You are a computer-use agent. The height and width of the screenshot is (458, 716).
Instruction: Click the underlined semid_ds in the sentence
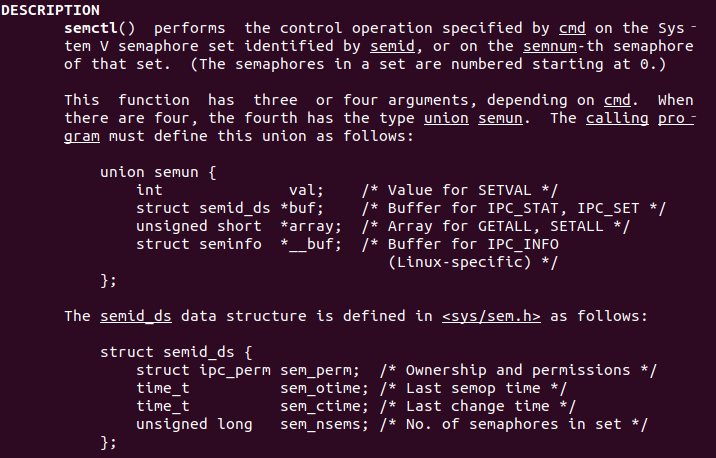coord(136,316)
